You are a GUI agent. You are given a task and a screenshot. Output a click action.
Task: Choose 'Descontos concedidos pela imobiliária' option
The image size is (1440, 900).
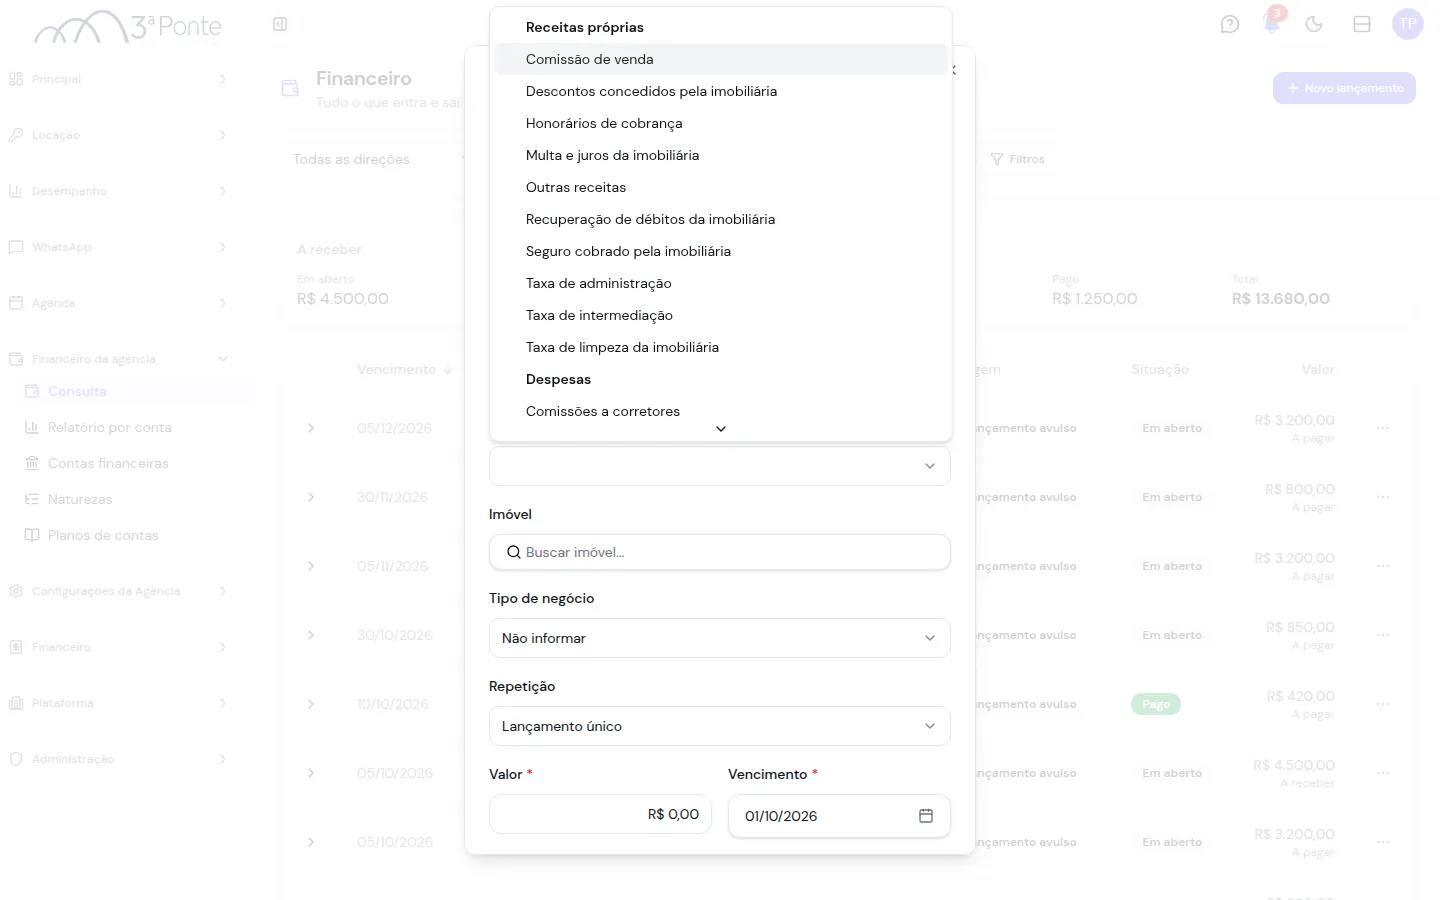click(x=720, y=91)
